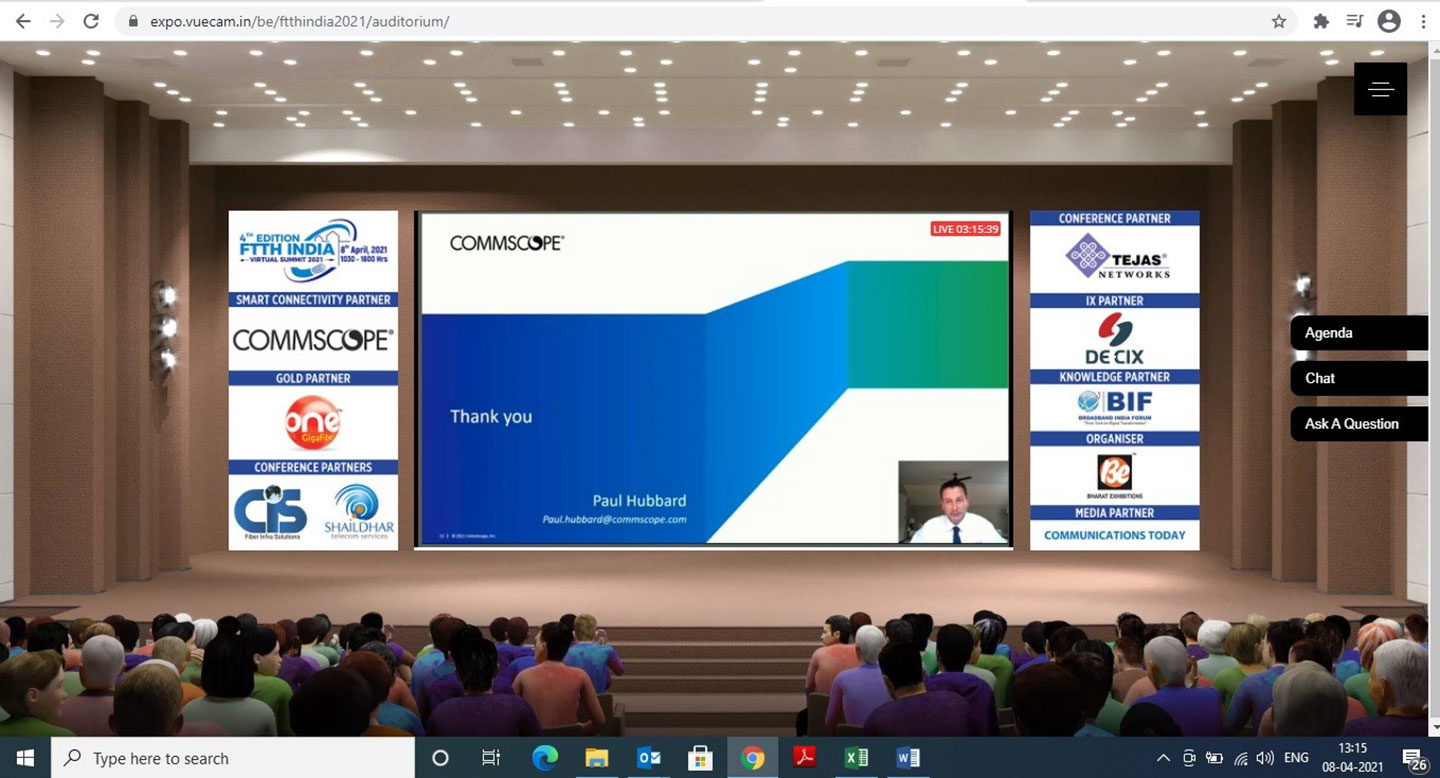
Task: Open the notification center with 26 alerts
Action: [1413, 759]
